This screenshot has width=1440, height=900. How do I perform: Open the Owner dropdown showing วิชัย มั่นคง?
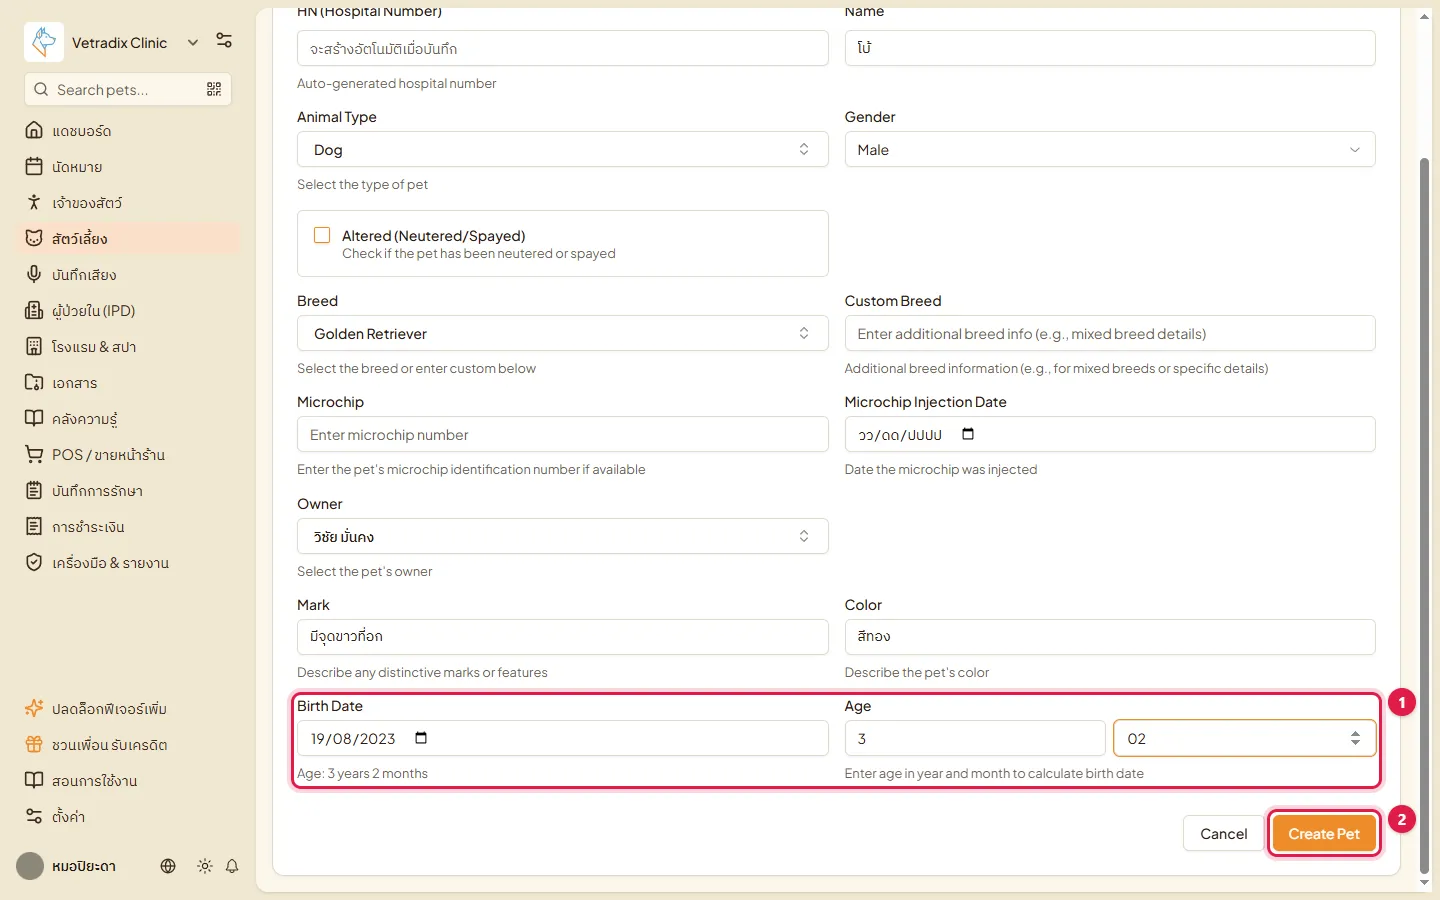(562, 536)
